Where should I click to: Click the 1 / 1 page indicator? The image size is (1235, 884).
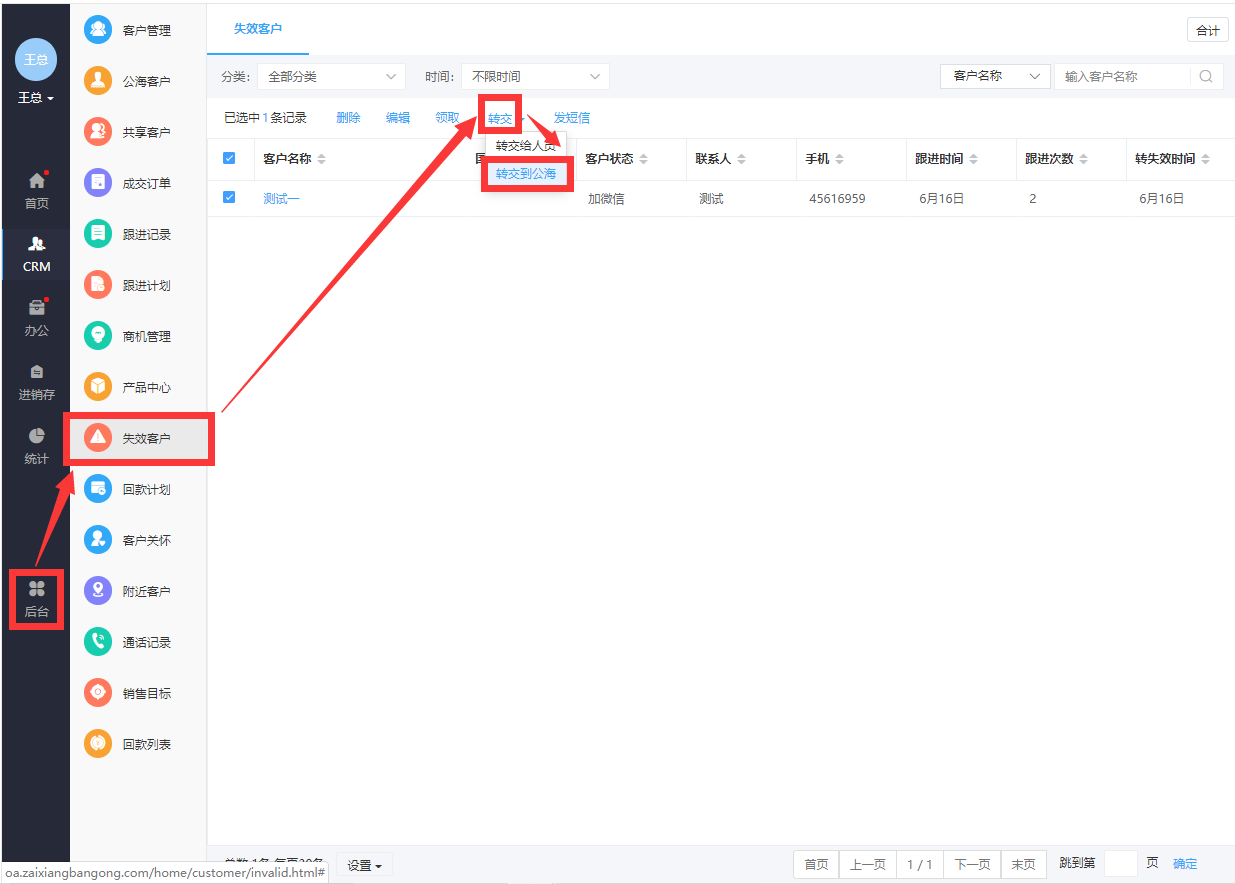tap(920, 865)
